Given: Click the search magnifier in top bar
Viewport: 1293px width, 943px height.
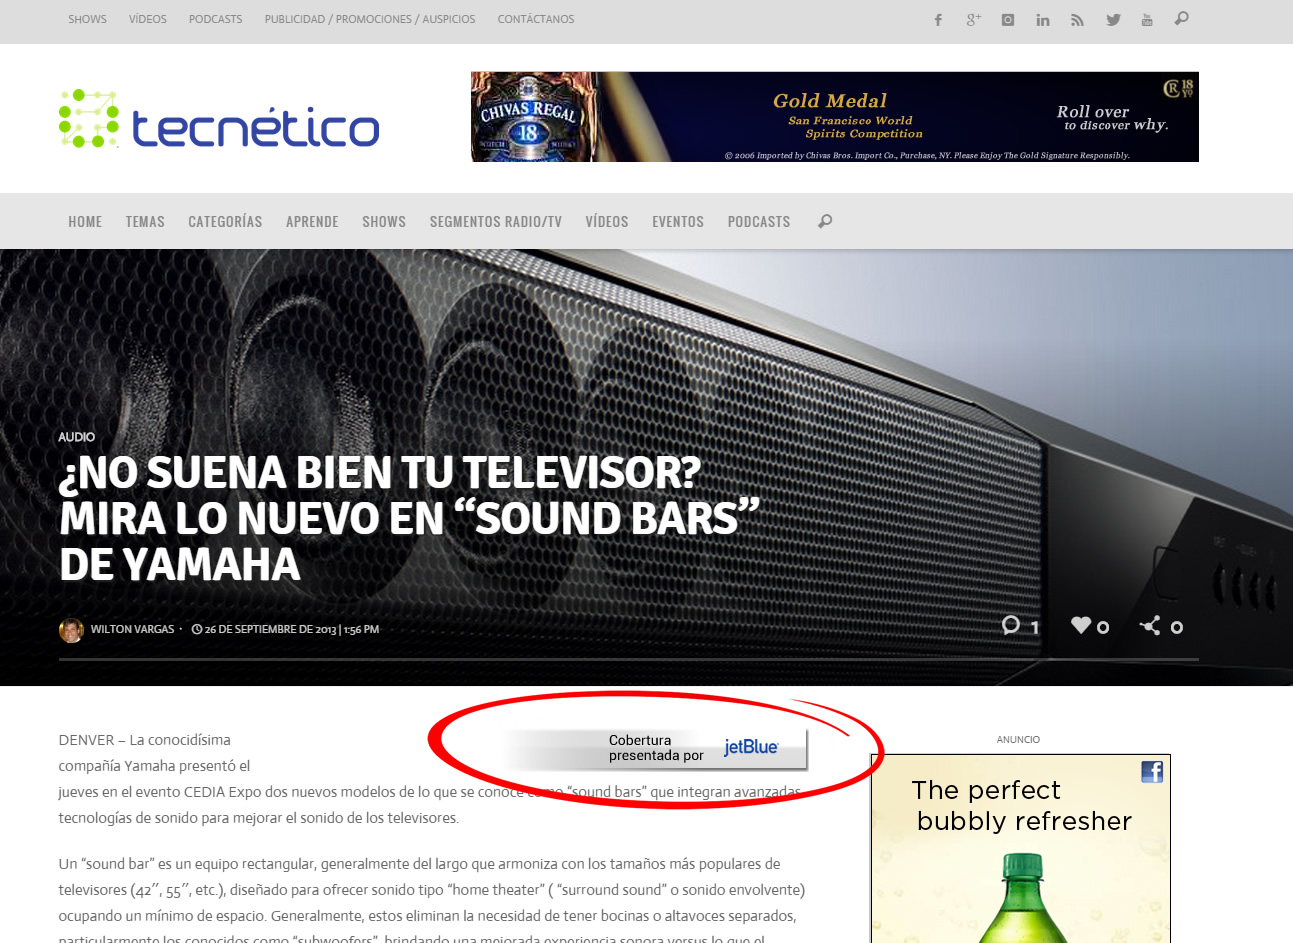Looking at the screenshot, I should [x=1182, y=18].
